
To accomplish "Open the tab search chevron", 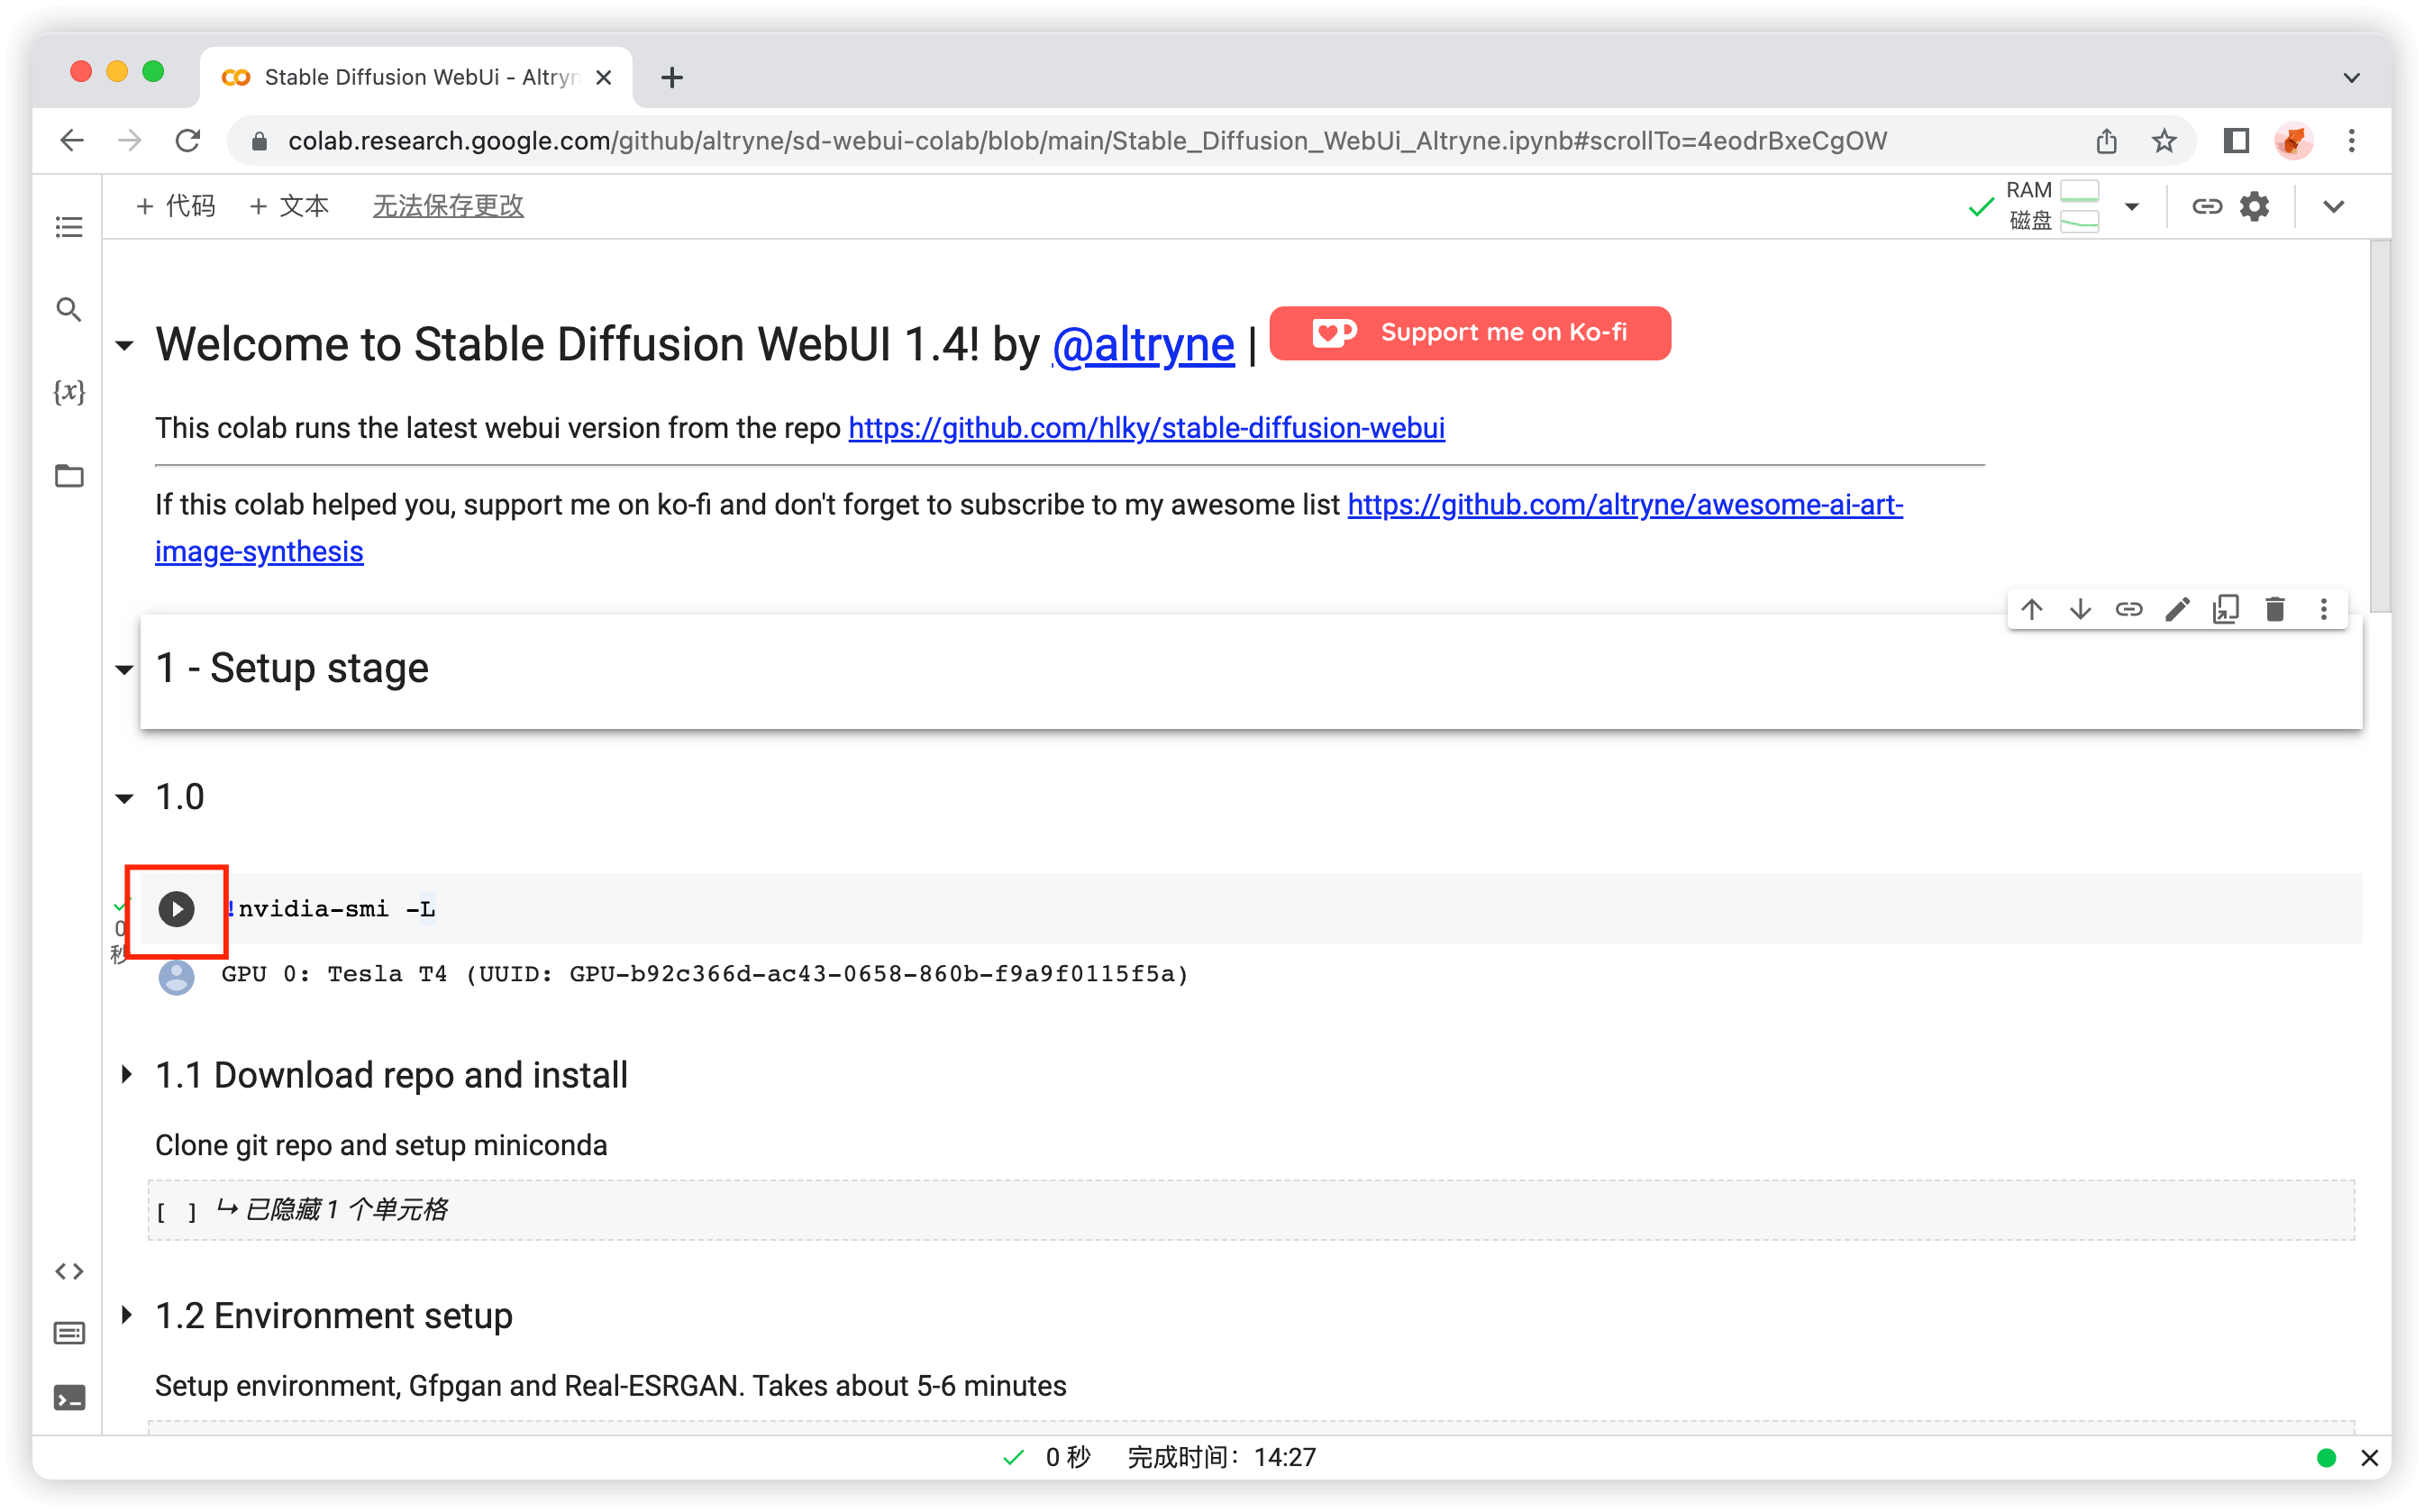I will [x=2351, y=77].
